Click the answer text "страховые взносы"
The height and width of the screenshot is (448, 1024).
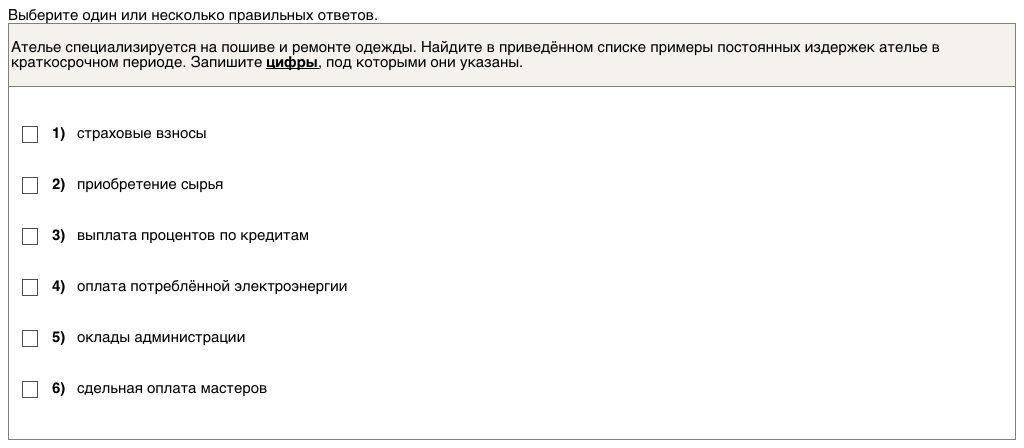(141, 133)
